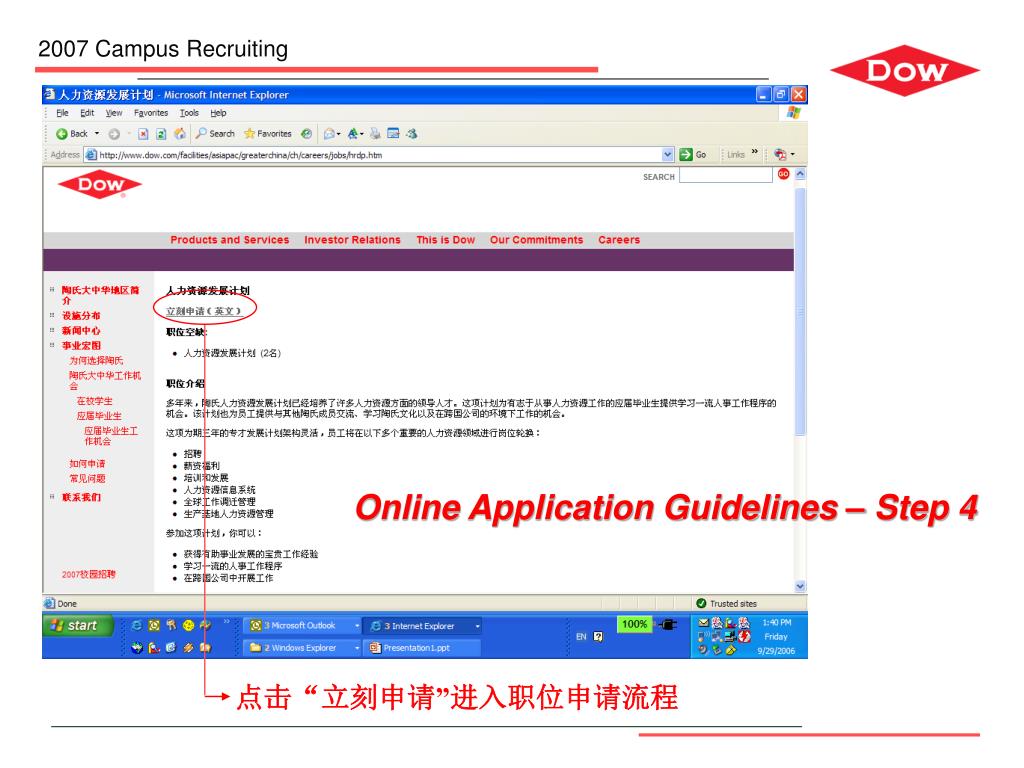Open the Edit menu
Viewport: 1024px width, 768px height.
(x=87, y=113)
